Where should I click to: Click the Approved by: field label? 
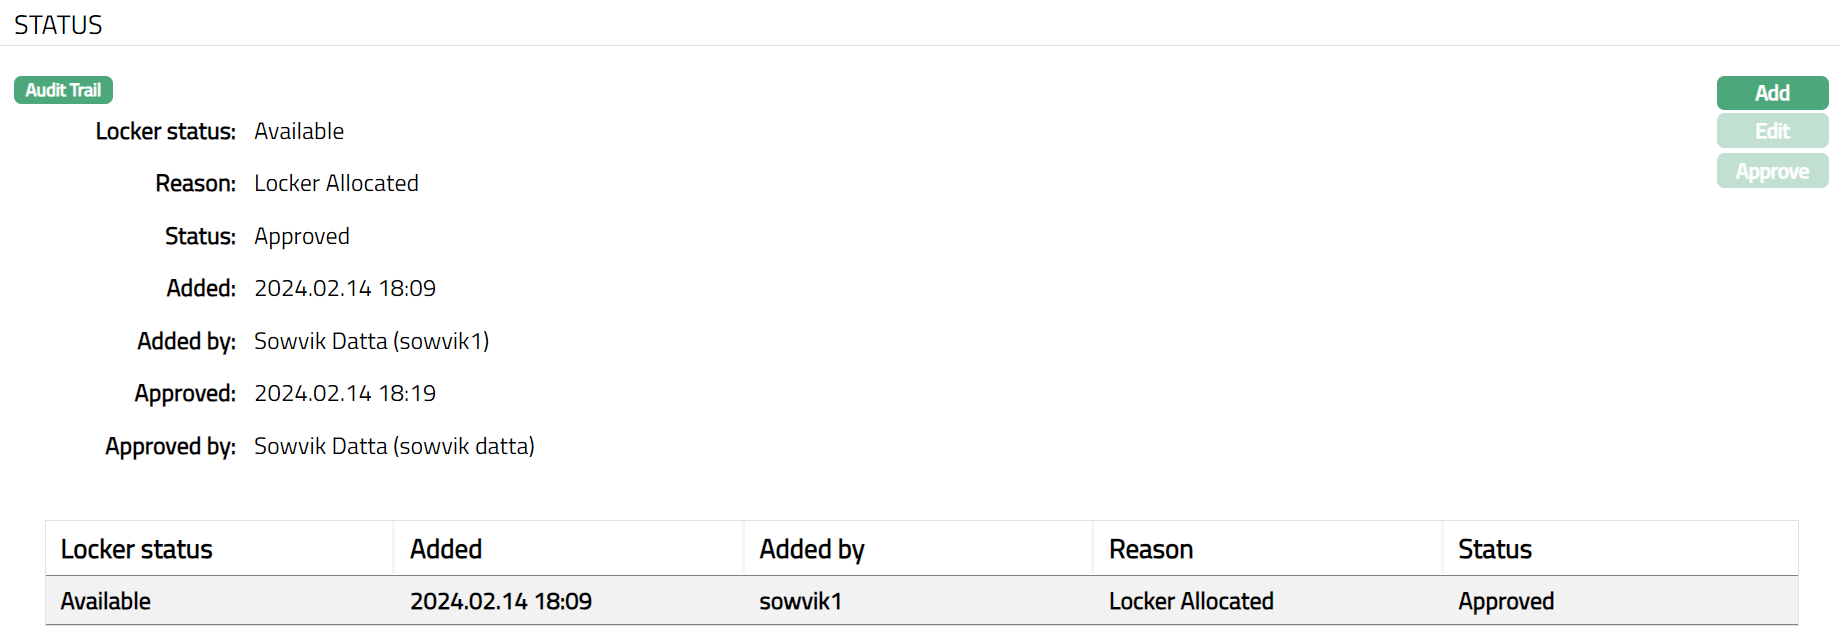coord(171,446)
